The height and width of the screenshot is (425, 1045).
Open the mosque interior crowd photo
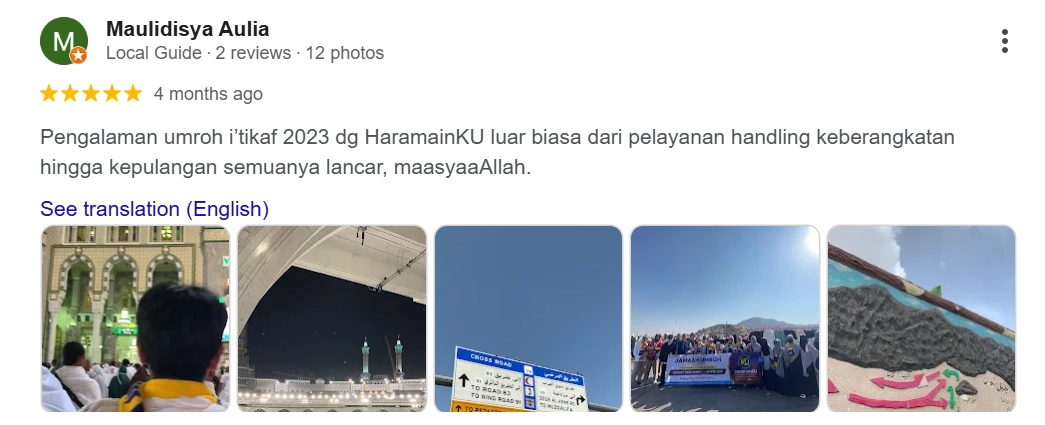click(x=135, y=318)
